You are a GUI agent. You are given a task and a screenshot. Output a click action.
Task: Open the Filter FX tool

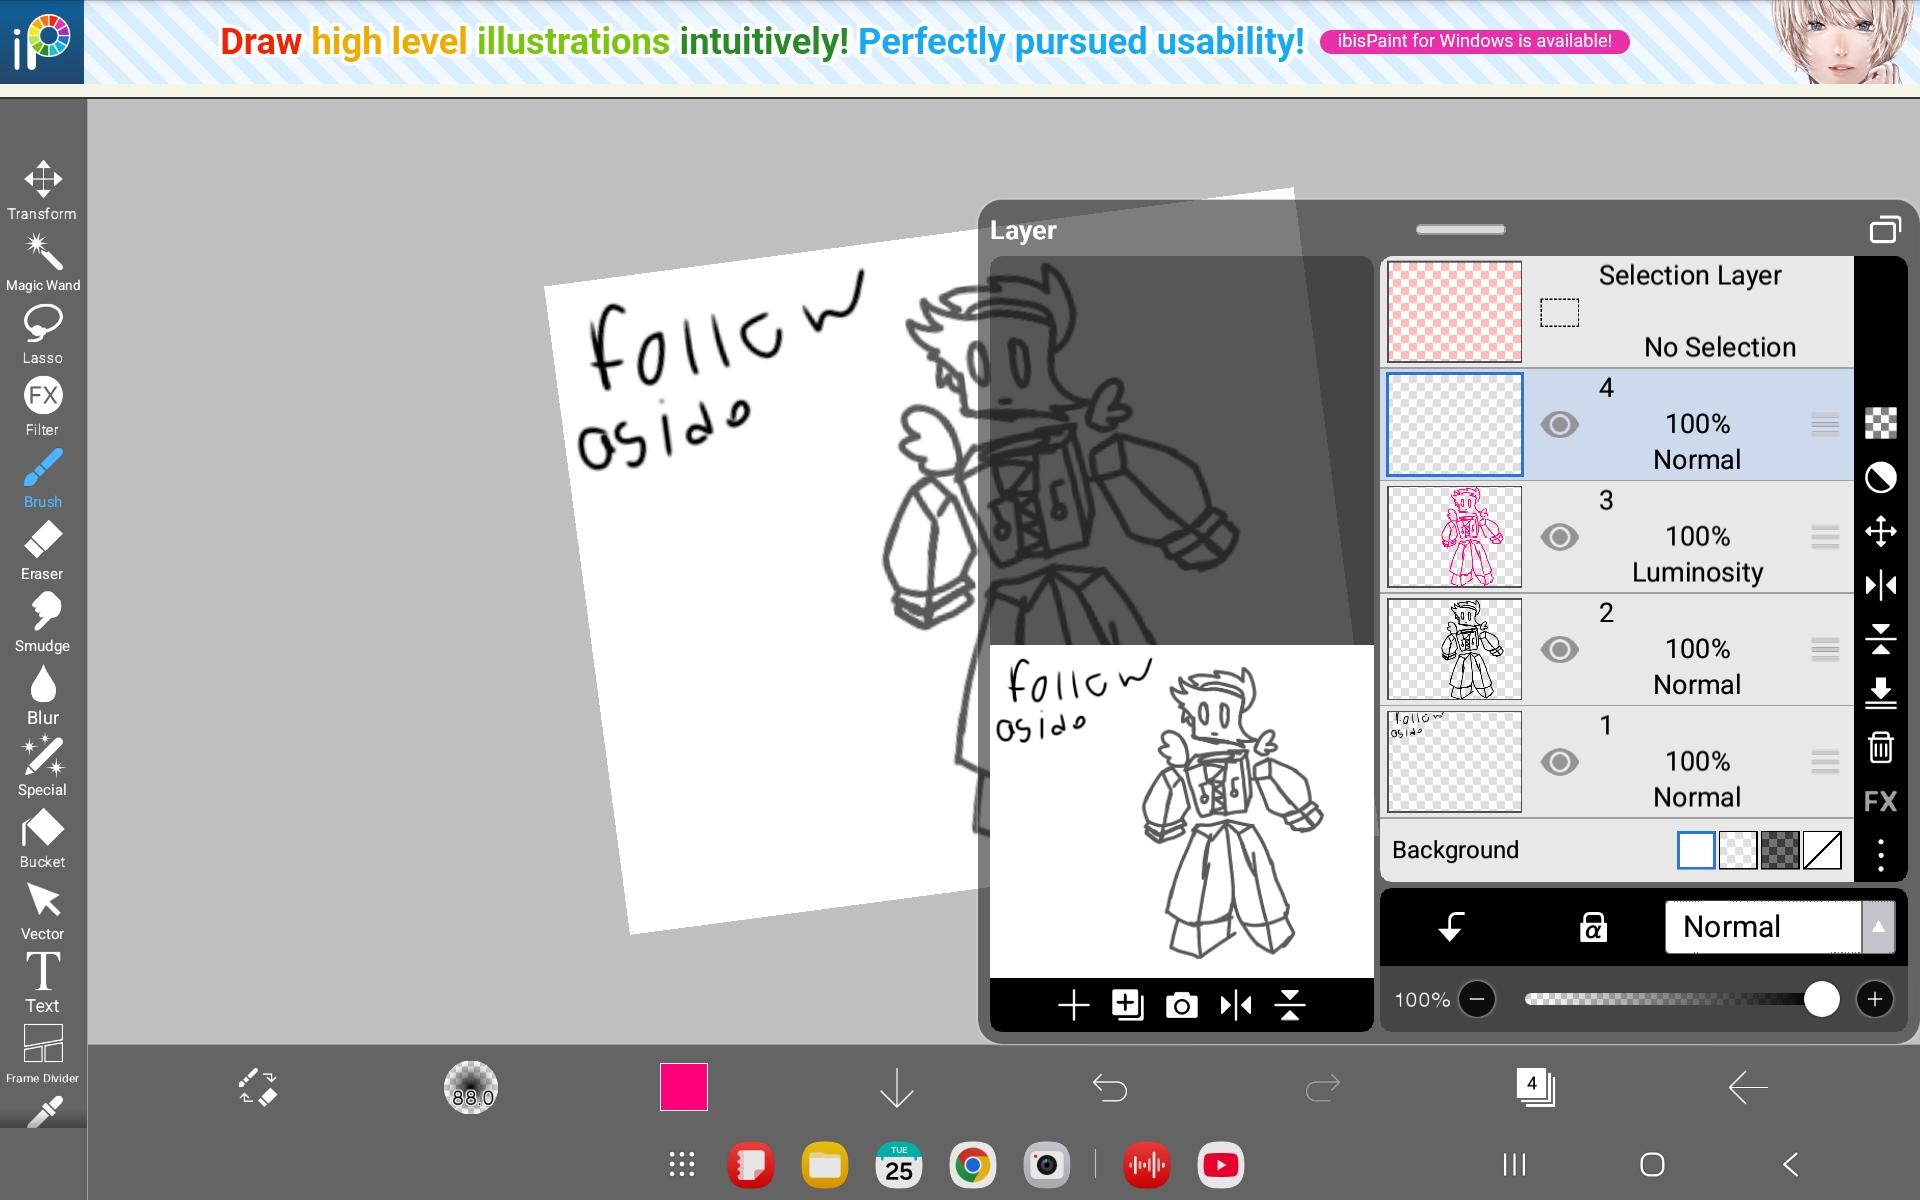(x=42, y=406)
